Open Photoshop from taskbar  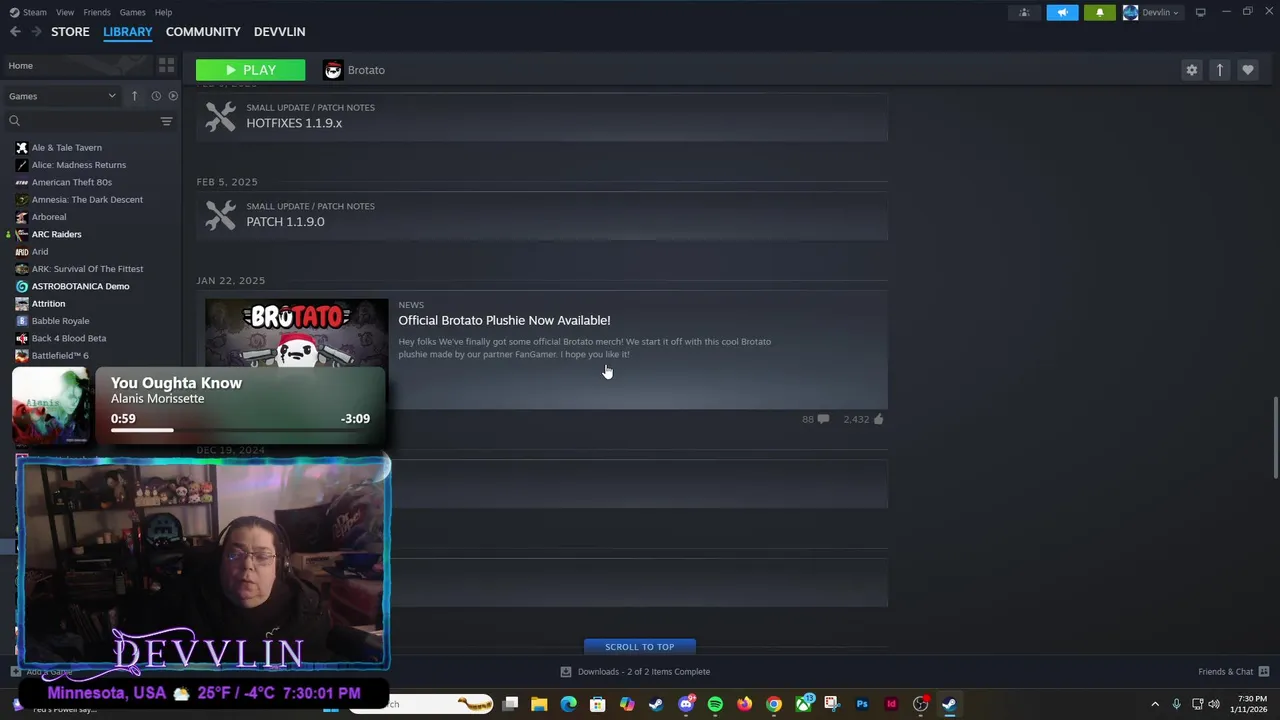click(x=862, y=704)
